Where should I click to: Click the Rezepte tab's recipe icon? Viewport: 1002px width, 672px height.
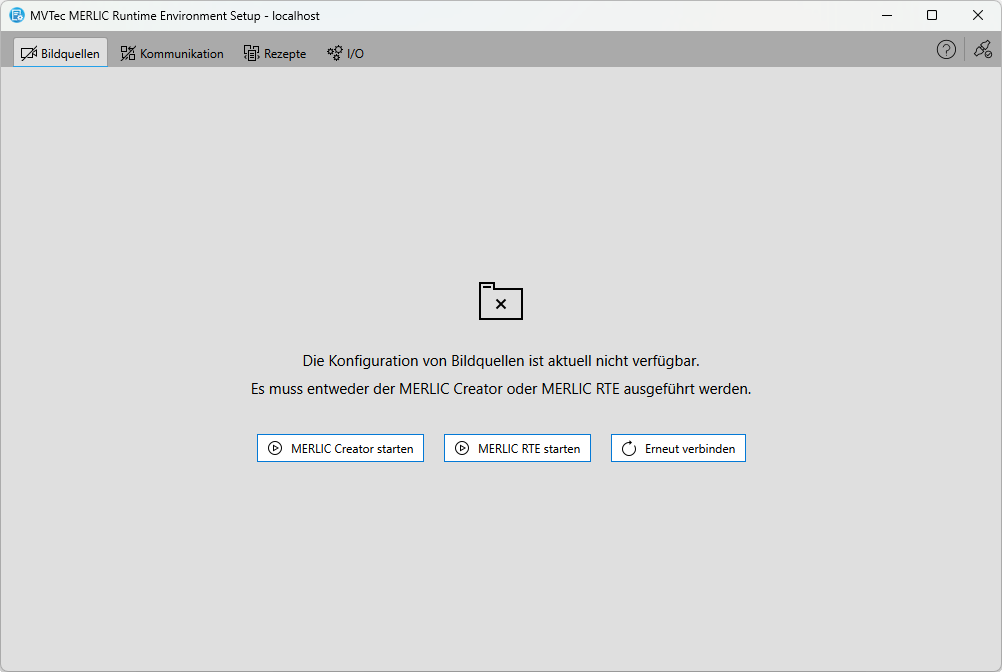point(251,54)
